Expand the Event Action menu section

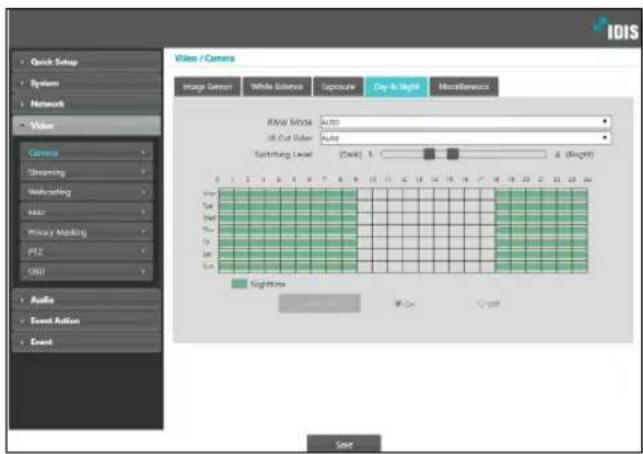pos(87,321)
